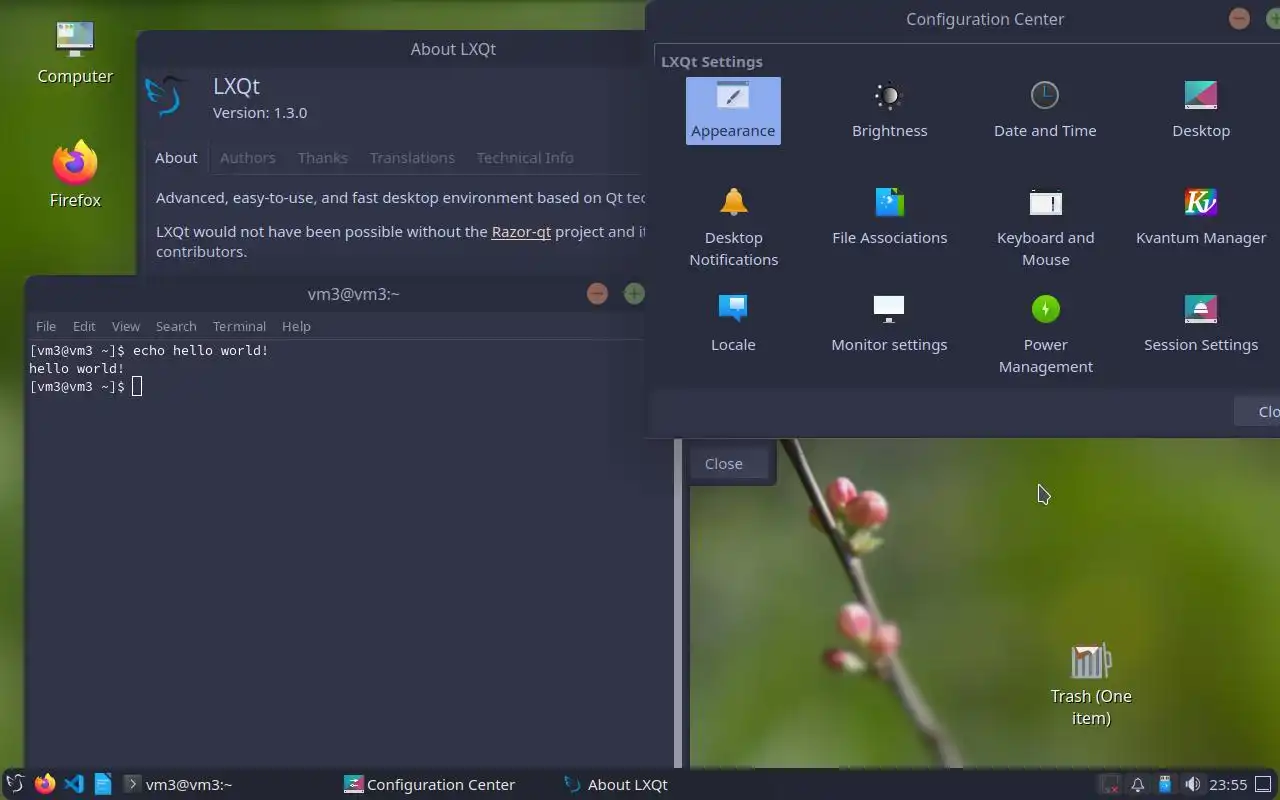Switch to the Technical Info tab
This screenshot has height=800, width=1280.
525,157
